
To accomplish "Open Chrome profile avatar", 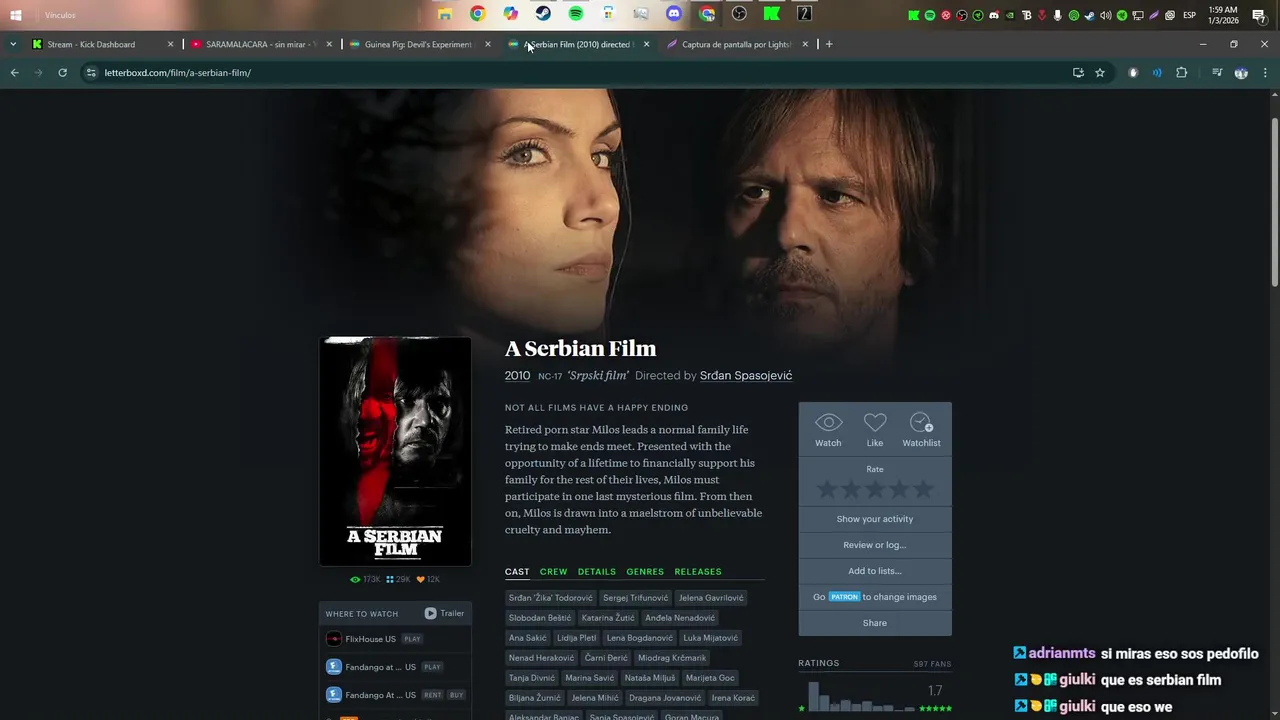I will [1241, 73].
